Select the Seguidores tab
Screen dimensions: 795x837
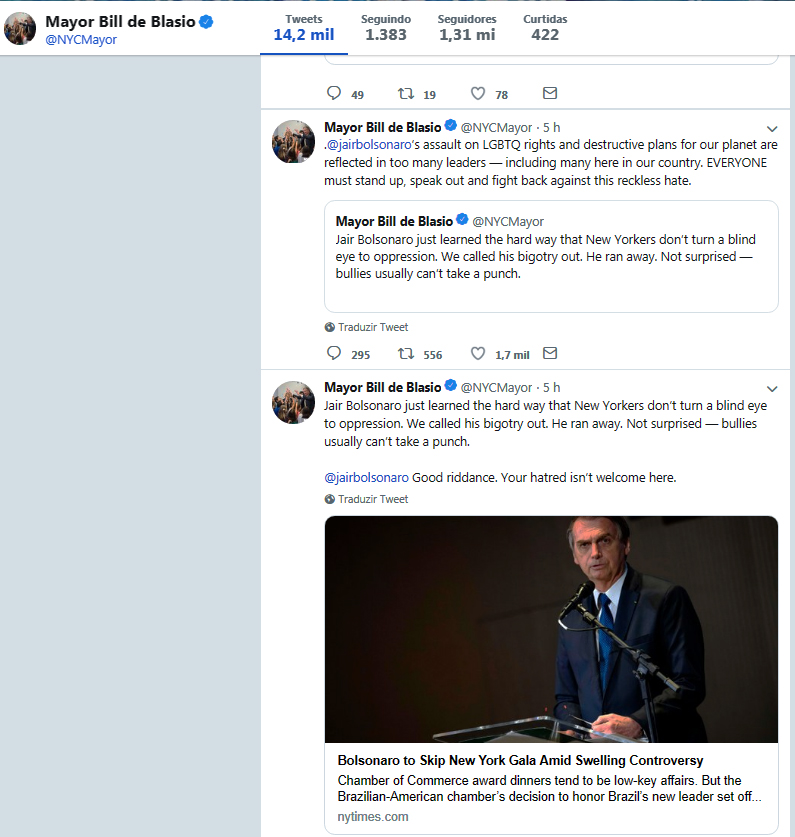[x=466, y=28]
